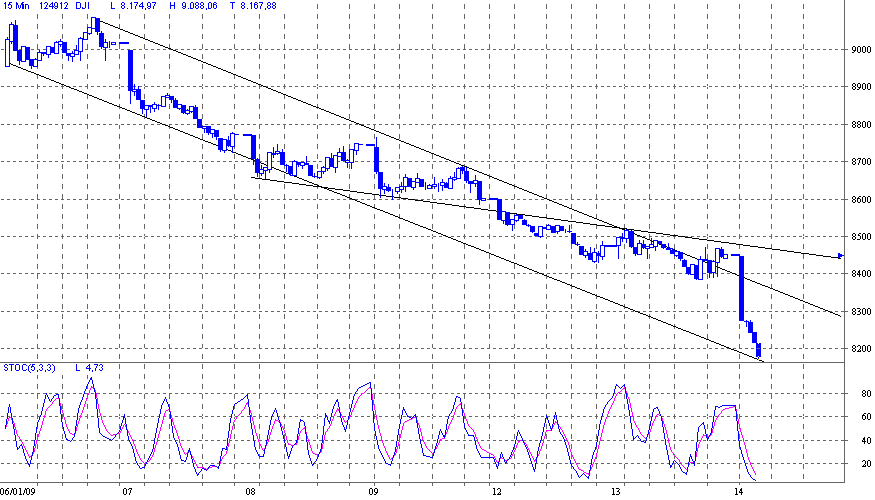The image size is (875, 500).
Task: Click the 9000 price axis label
Action: (x=861, y=50)
